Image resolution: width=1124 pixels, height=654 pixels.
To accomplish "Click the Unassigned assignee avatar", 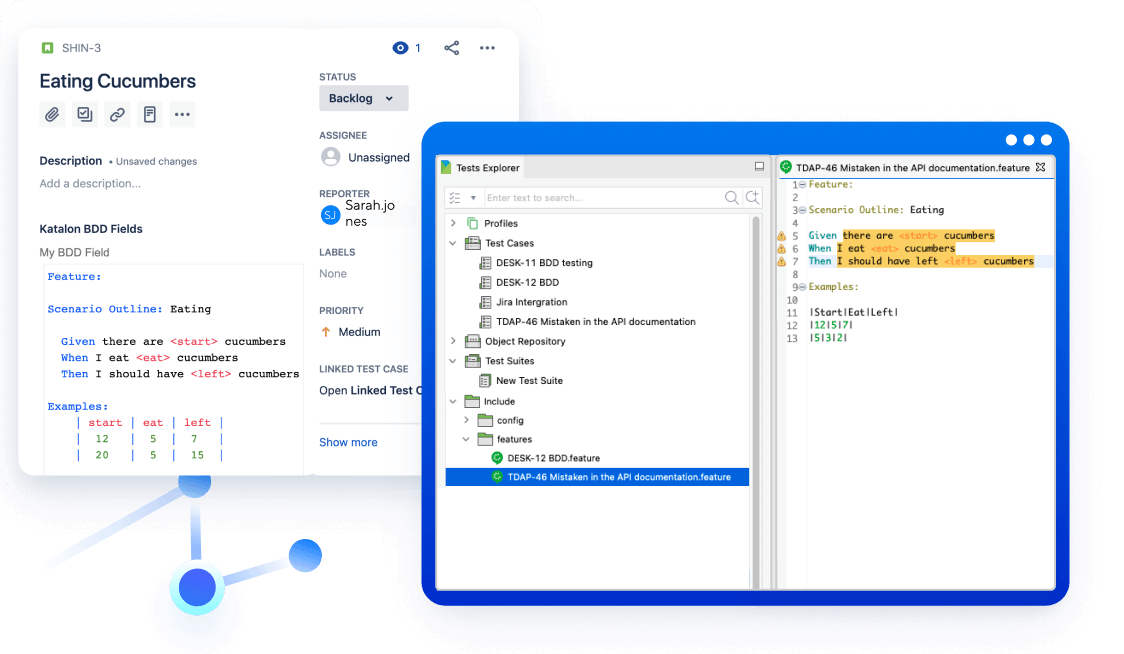I will tap(330, 157).
